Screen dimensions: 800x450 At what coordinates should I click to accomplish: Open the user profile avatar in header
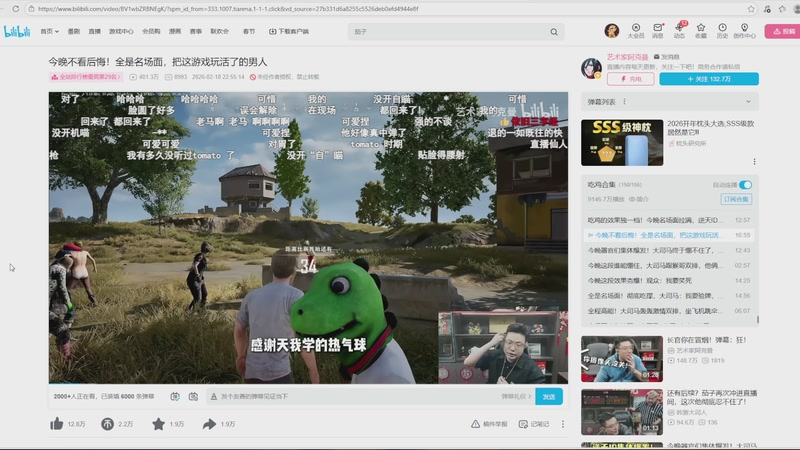(x=611, y=31)
